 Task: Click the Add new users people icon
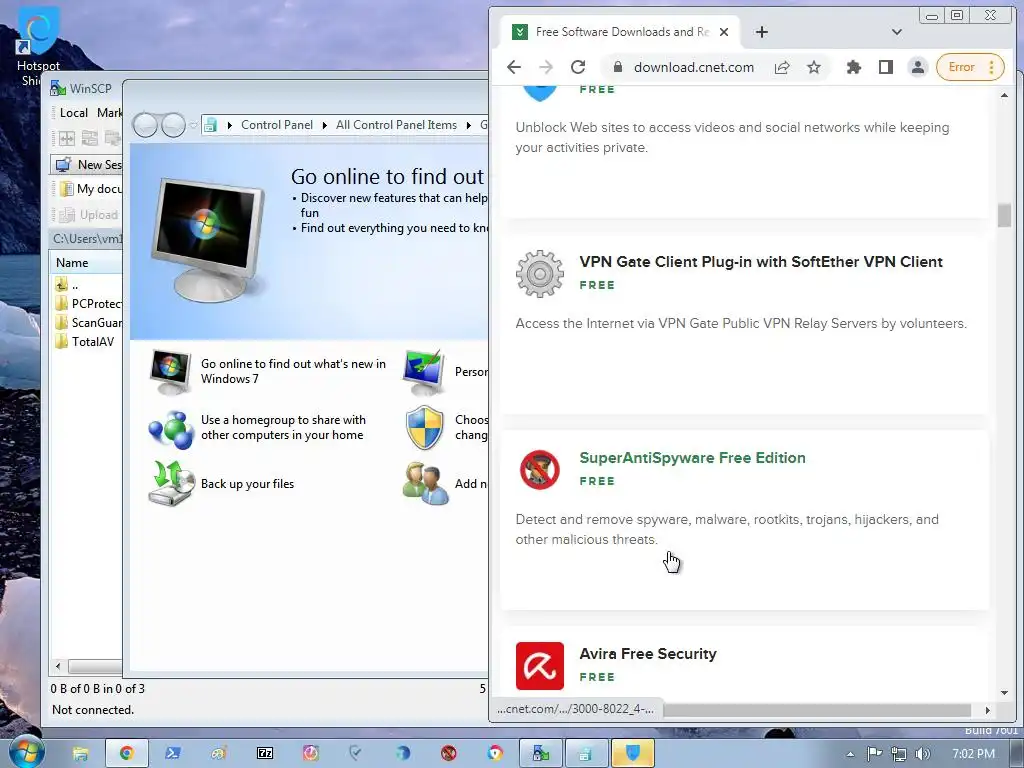coord(426,484)
